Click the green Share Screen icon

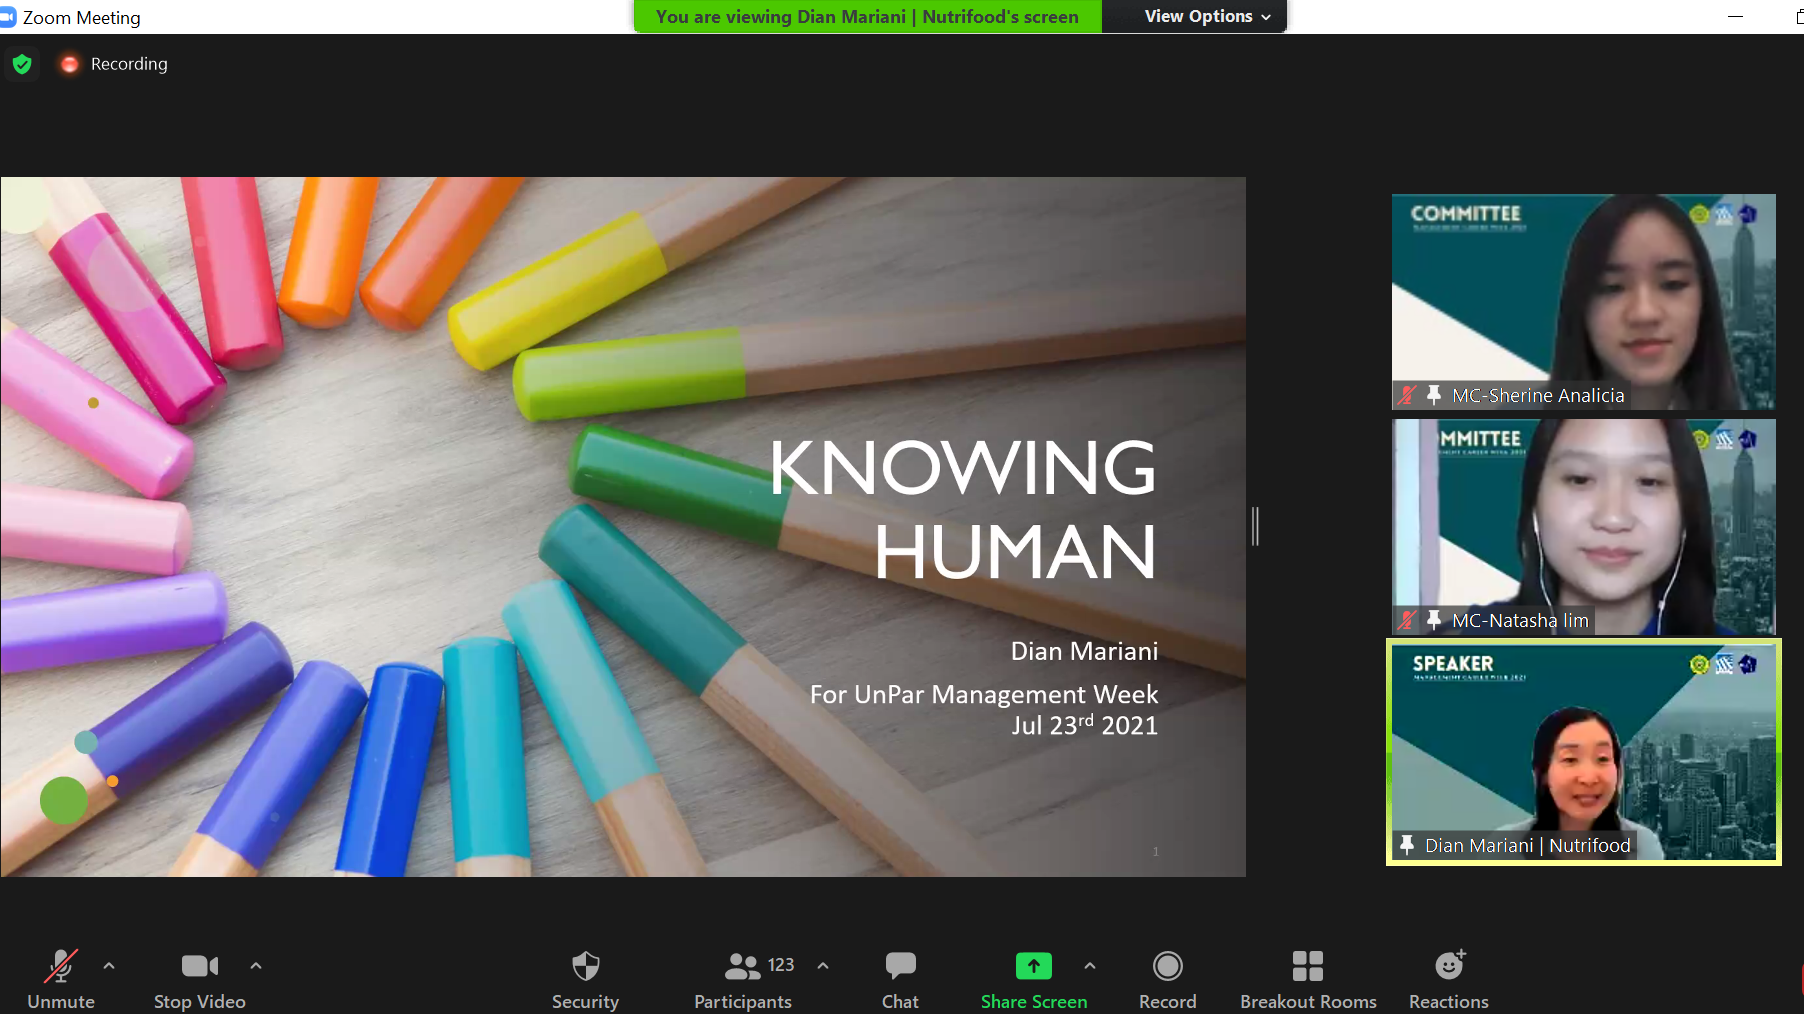click(1033, 966)
